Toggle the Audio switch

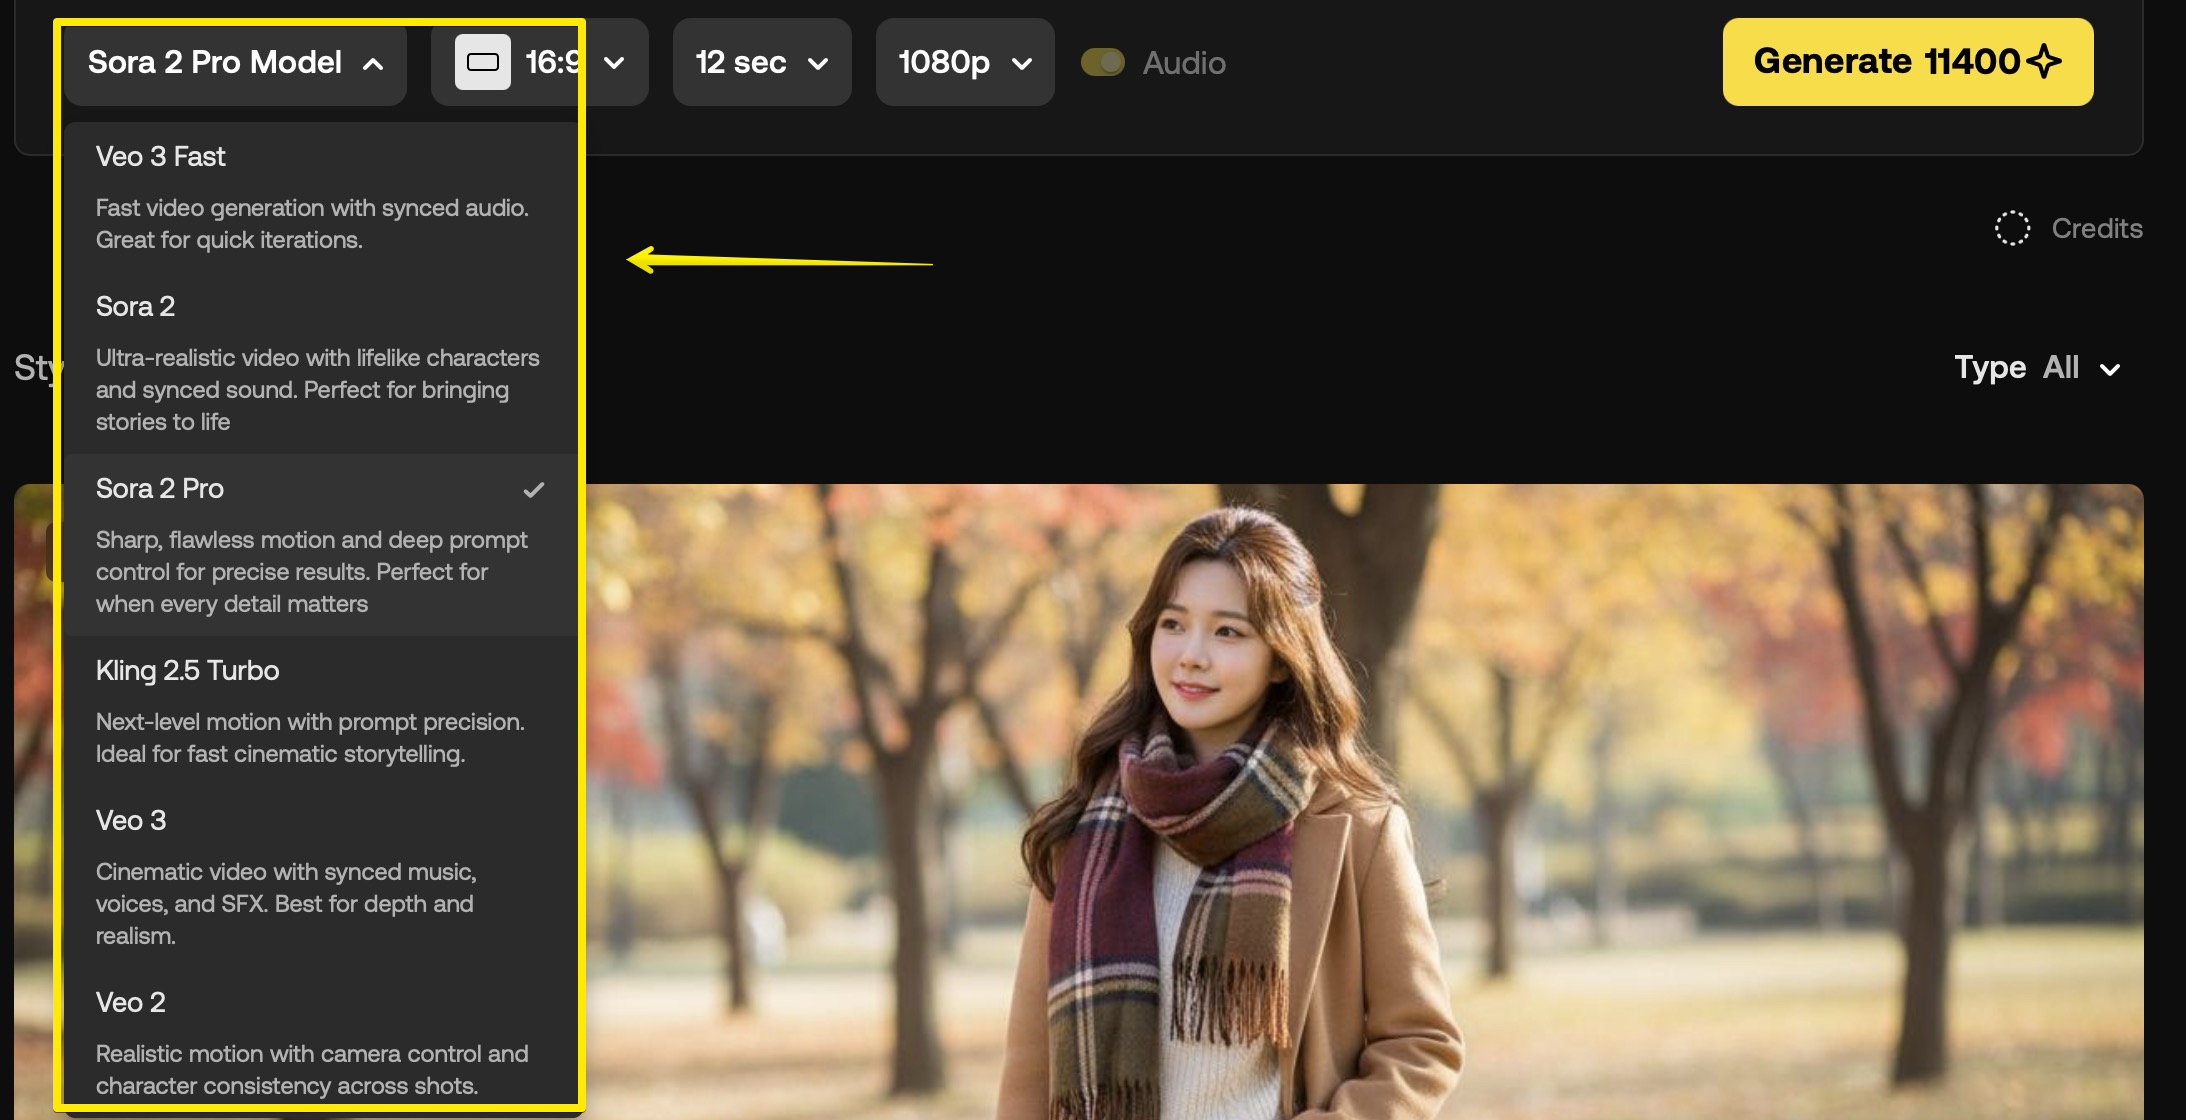1103,62
